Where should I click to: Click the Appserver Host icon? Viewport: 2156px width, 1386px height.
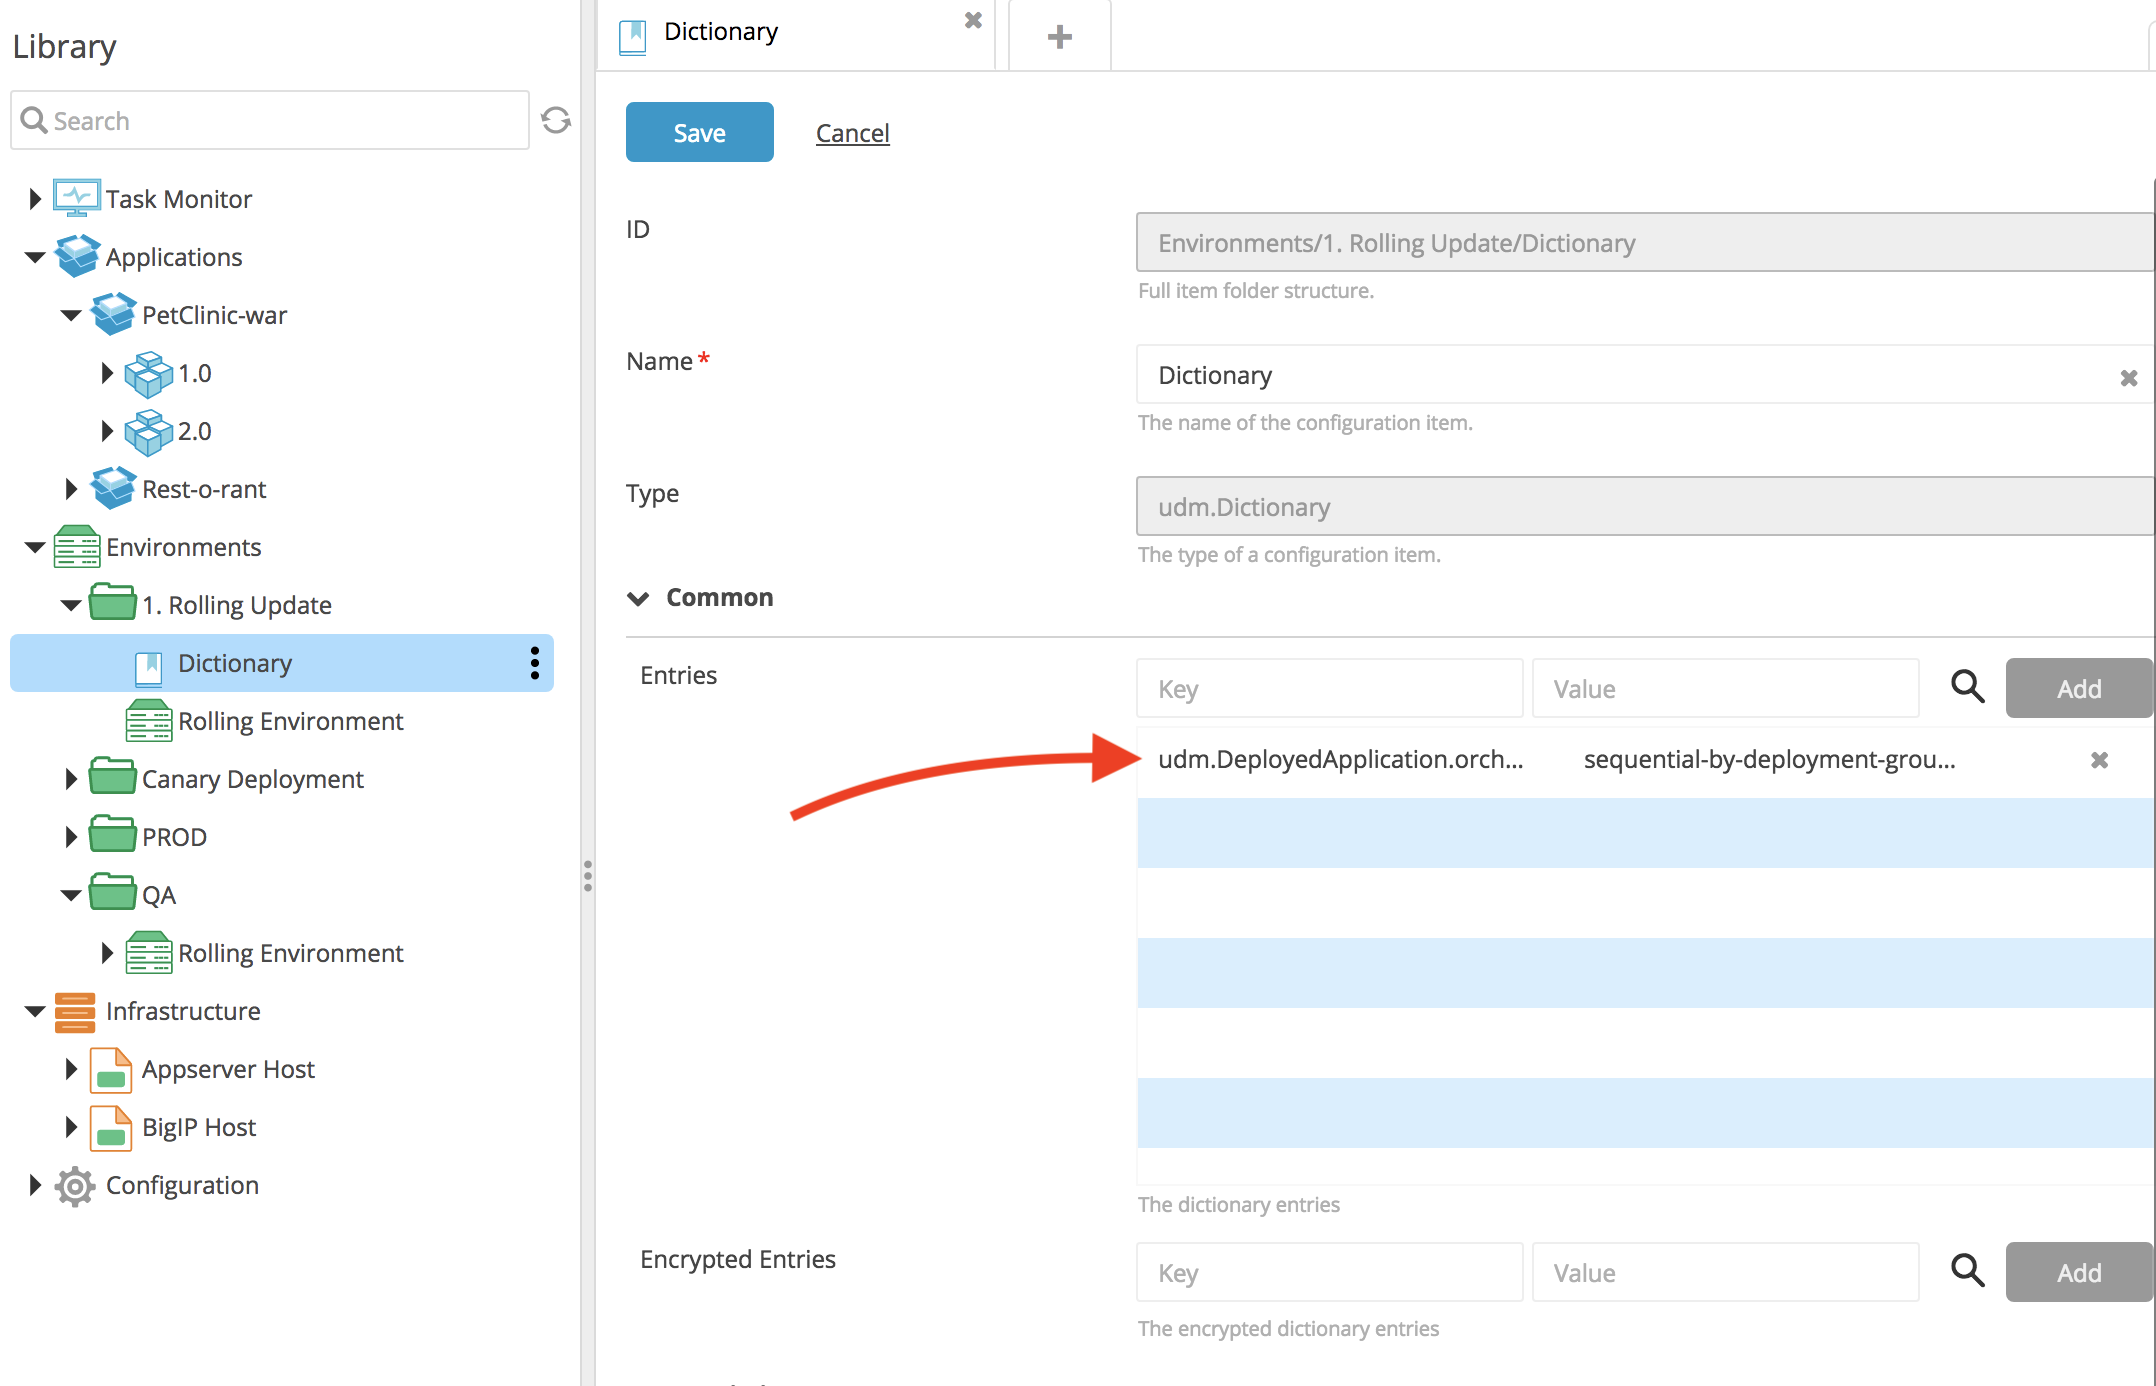click(111, 1070)
